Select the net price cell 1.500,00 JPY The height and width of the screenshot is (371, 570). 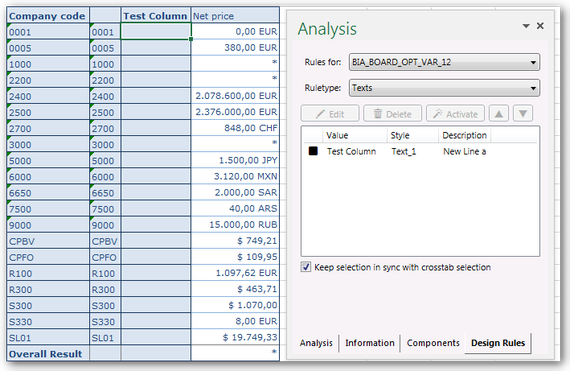tap(235, 160)
